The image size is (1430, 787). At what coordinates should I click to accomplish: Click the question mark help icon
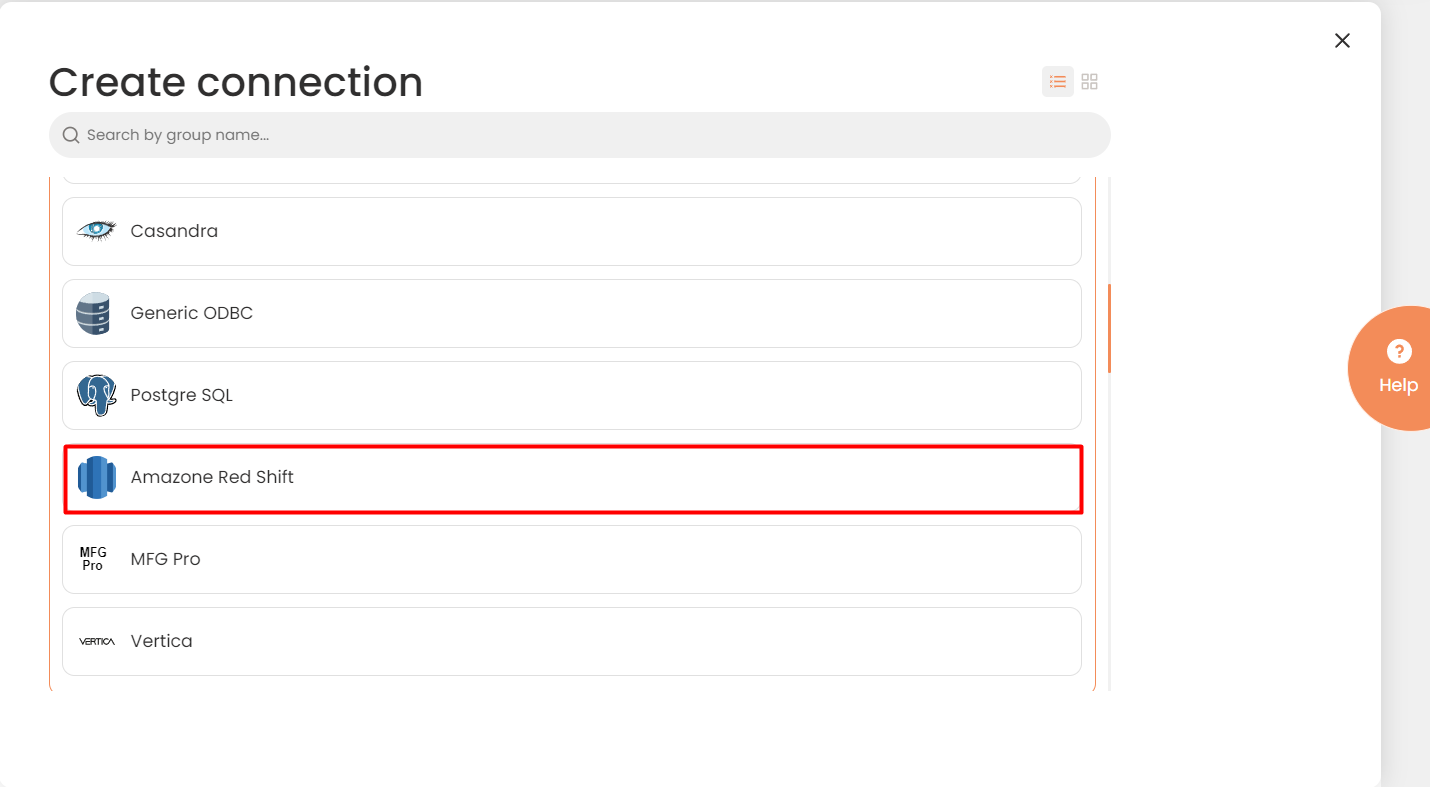tap(1398, 351)
